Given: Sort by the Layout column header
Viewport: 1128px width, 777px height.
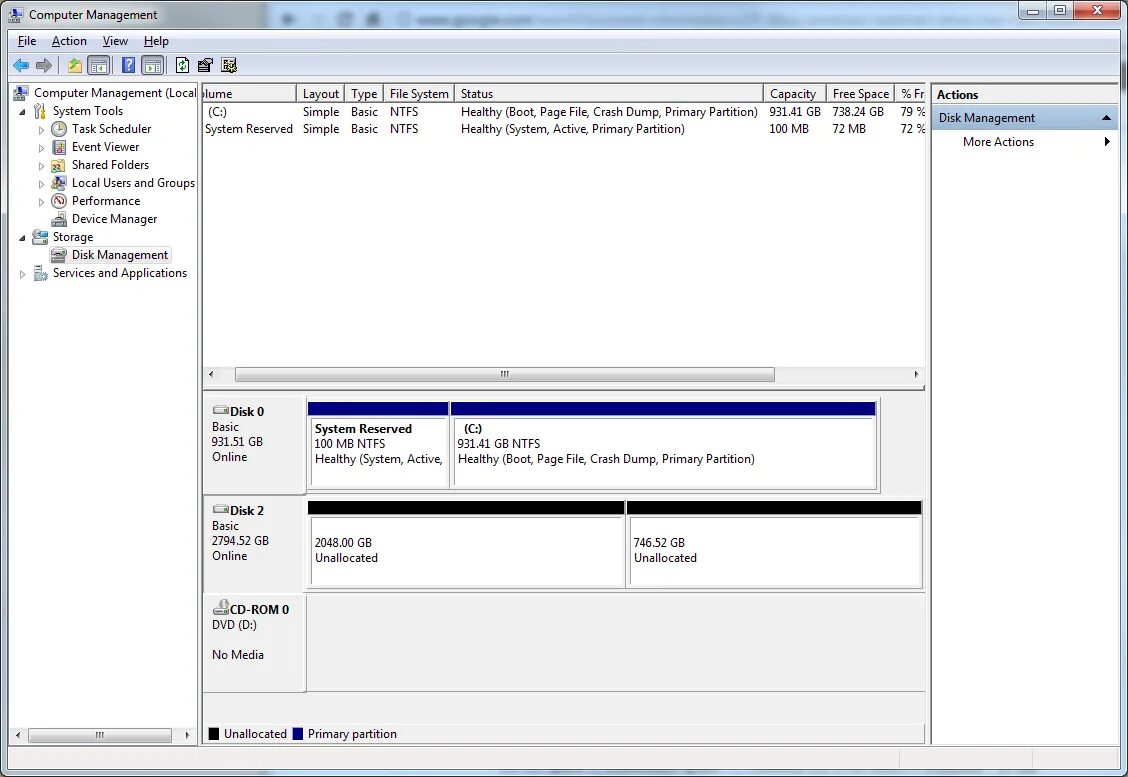Looking at the screenshot, I should tap(320, 94).
